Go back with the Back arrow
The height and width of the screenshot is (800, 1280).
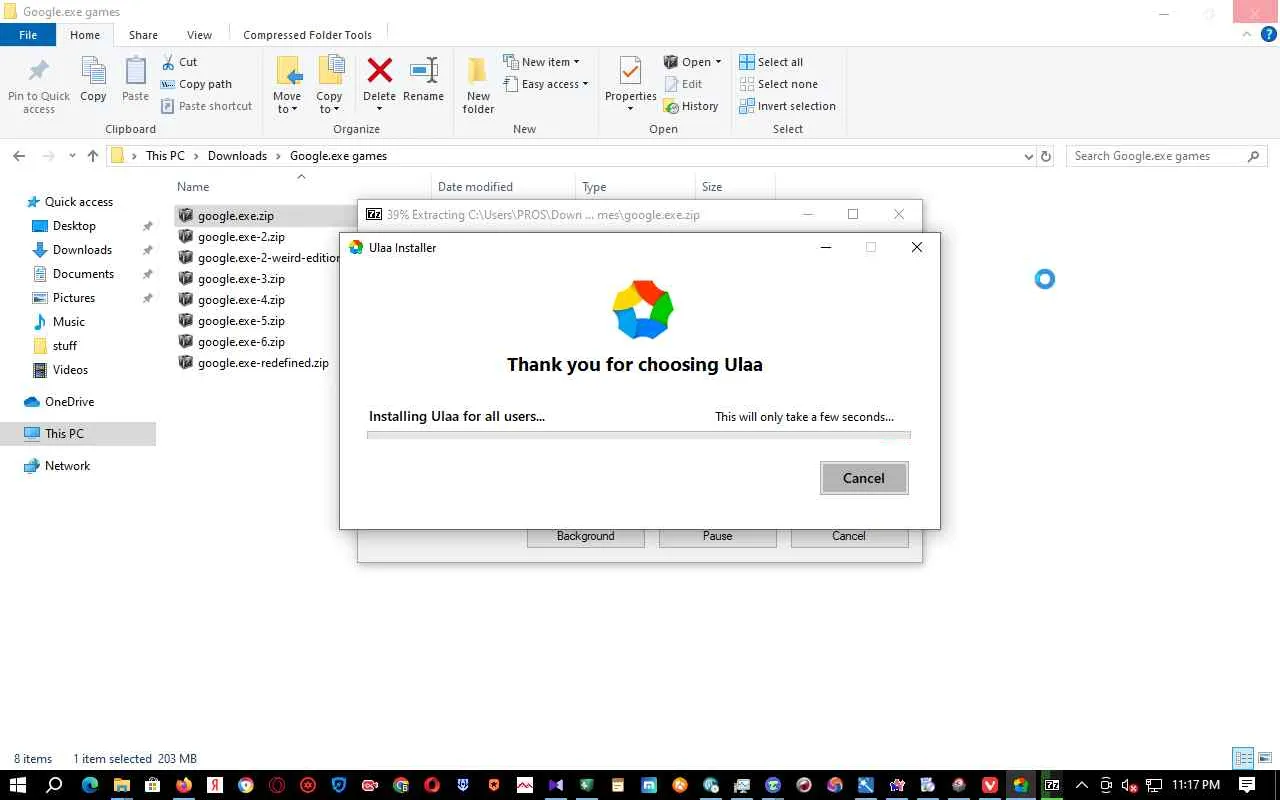click(19, 156)
